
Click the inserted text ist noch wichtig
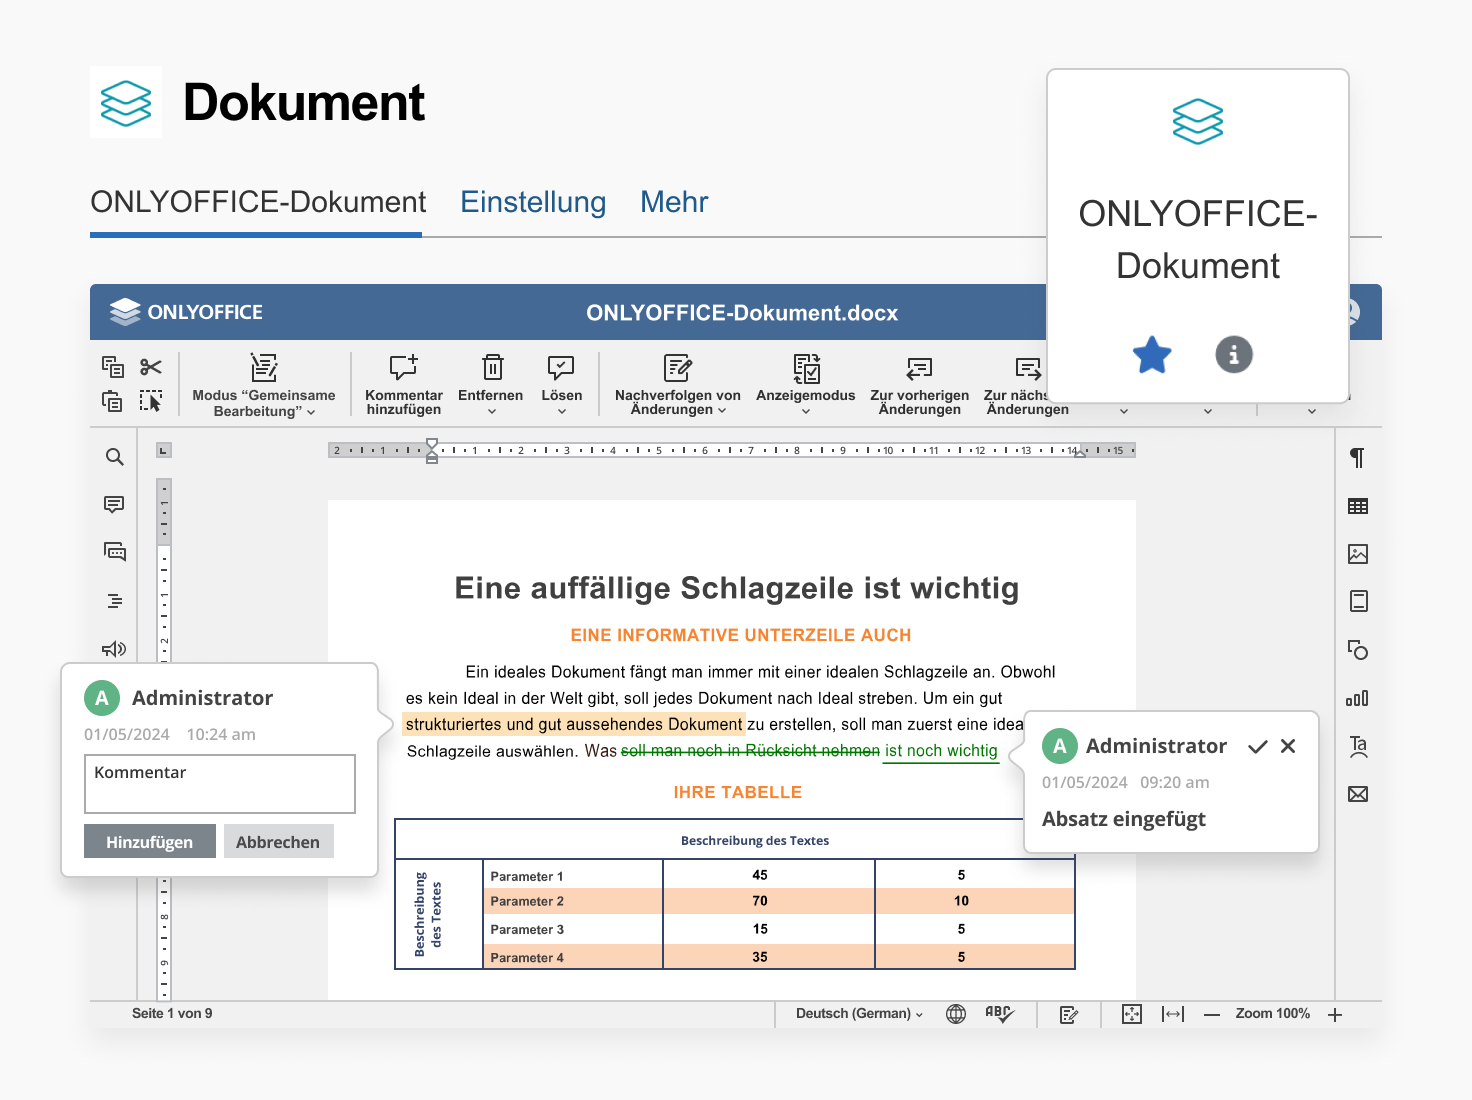941,751
